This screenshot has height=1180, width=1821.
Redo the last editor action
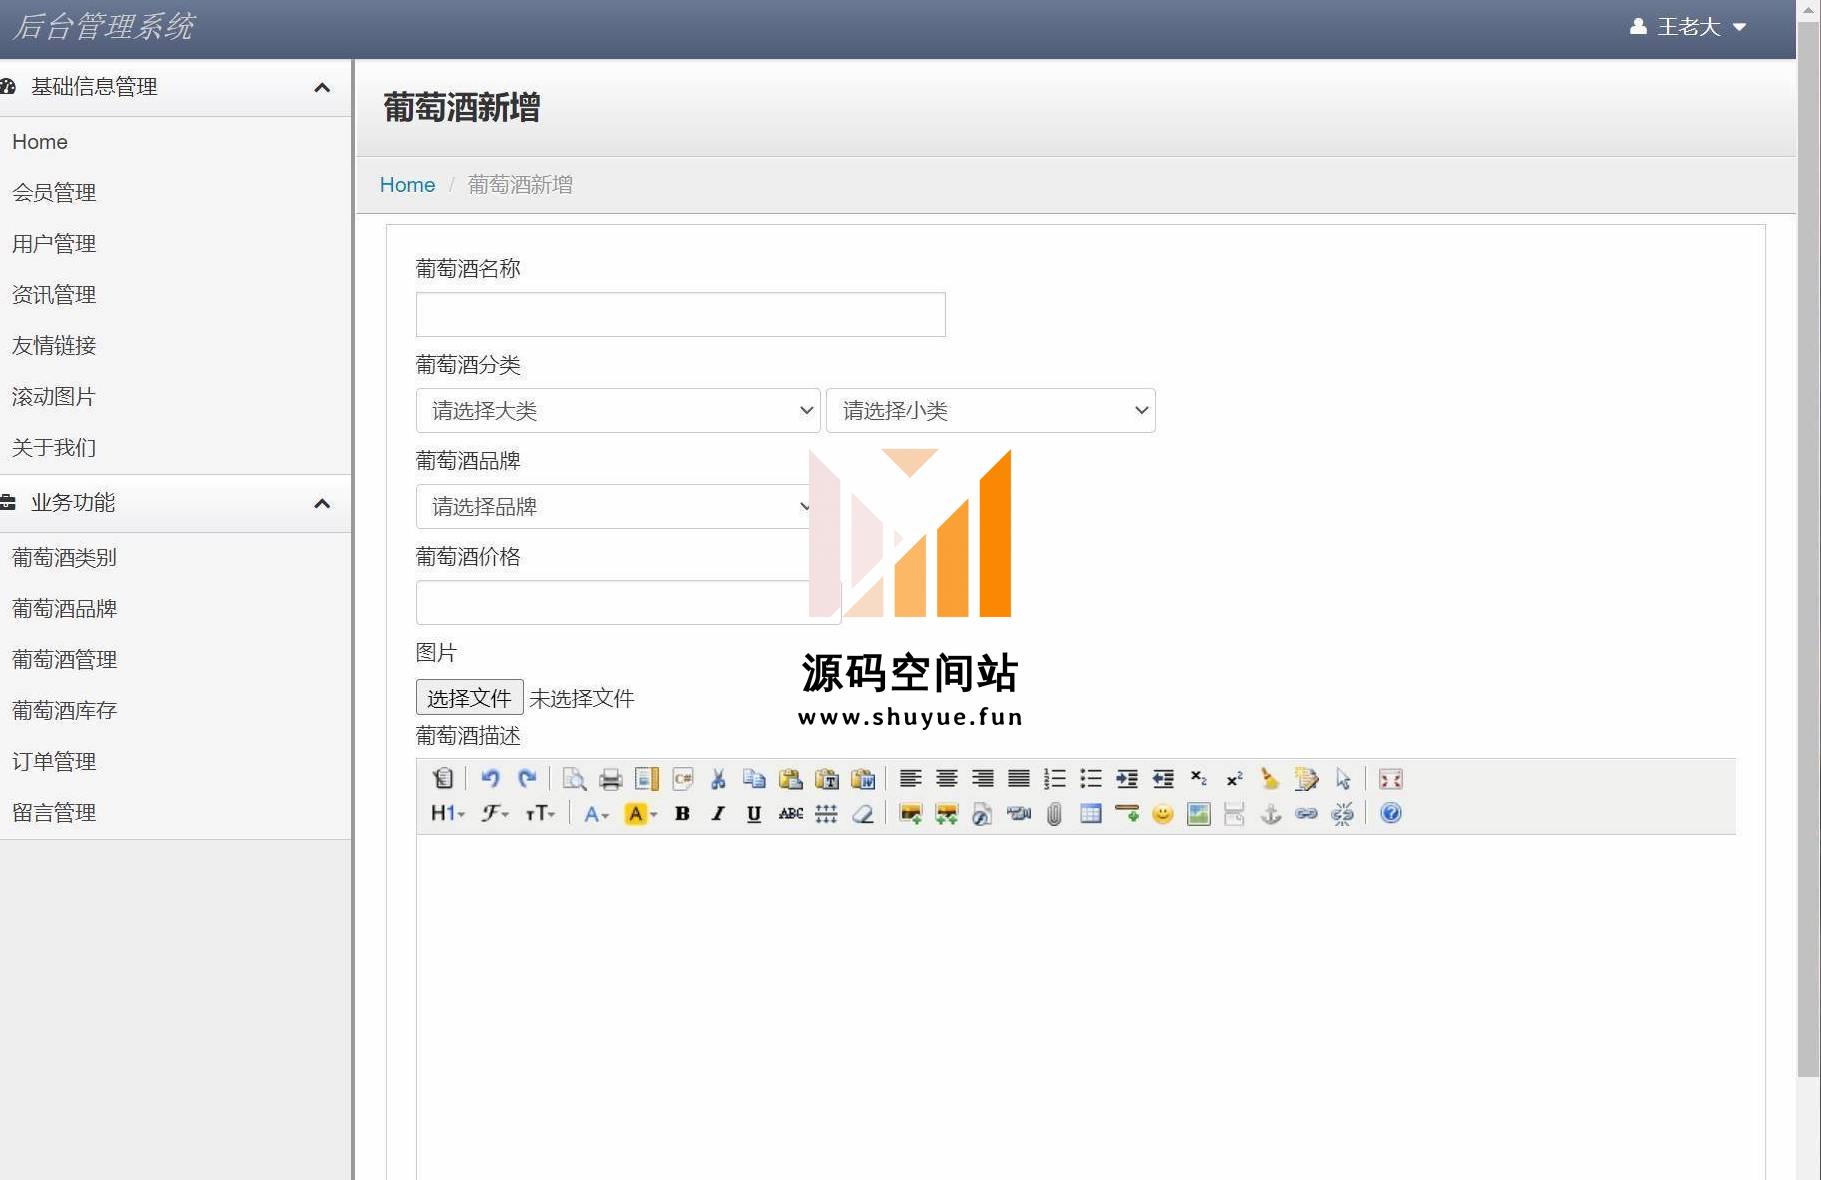click(x=527, y=779)
